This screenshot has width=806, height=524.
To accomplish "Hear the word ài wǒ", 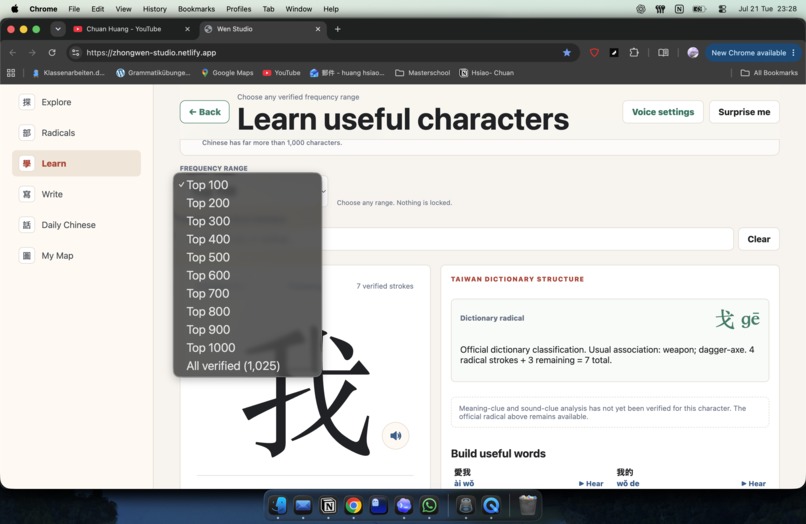I will (x=591, y=483).
